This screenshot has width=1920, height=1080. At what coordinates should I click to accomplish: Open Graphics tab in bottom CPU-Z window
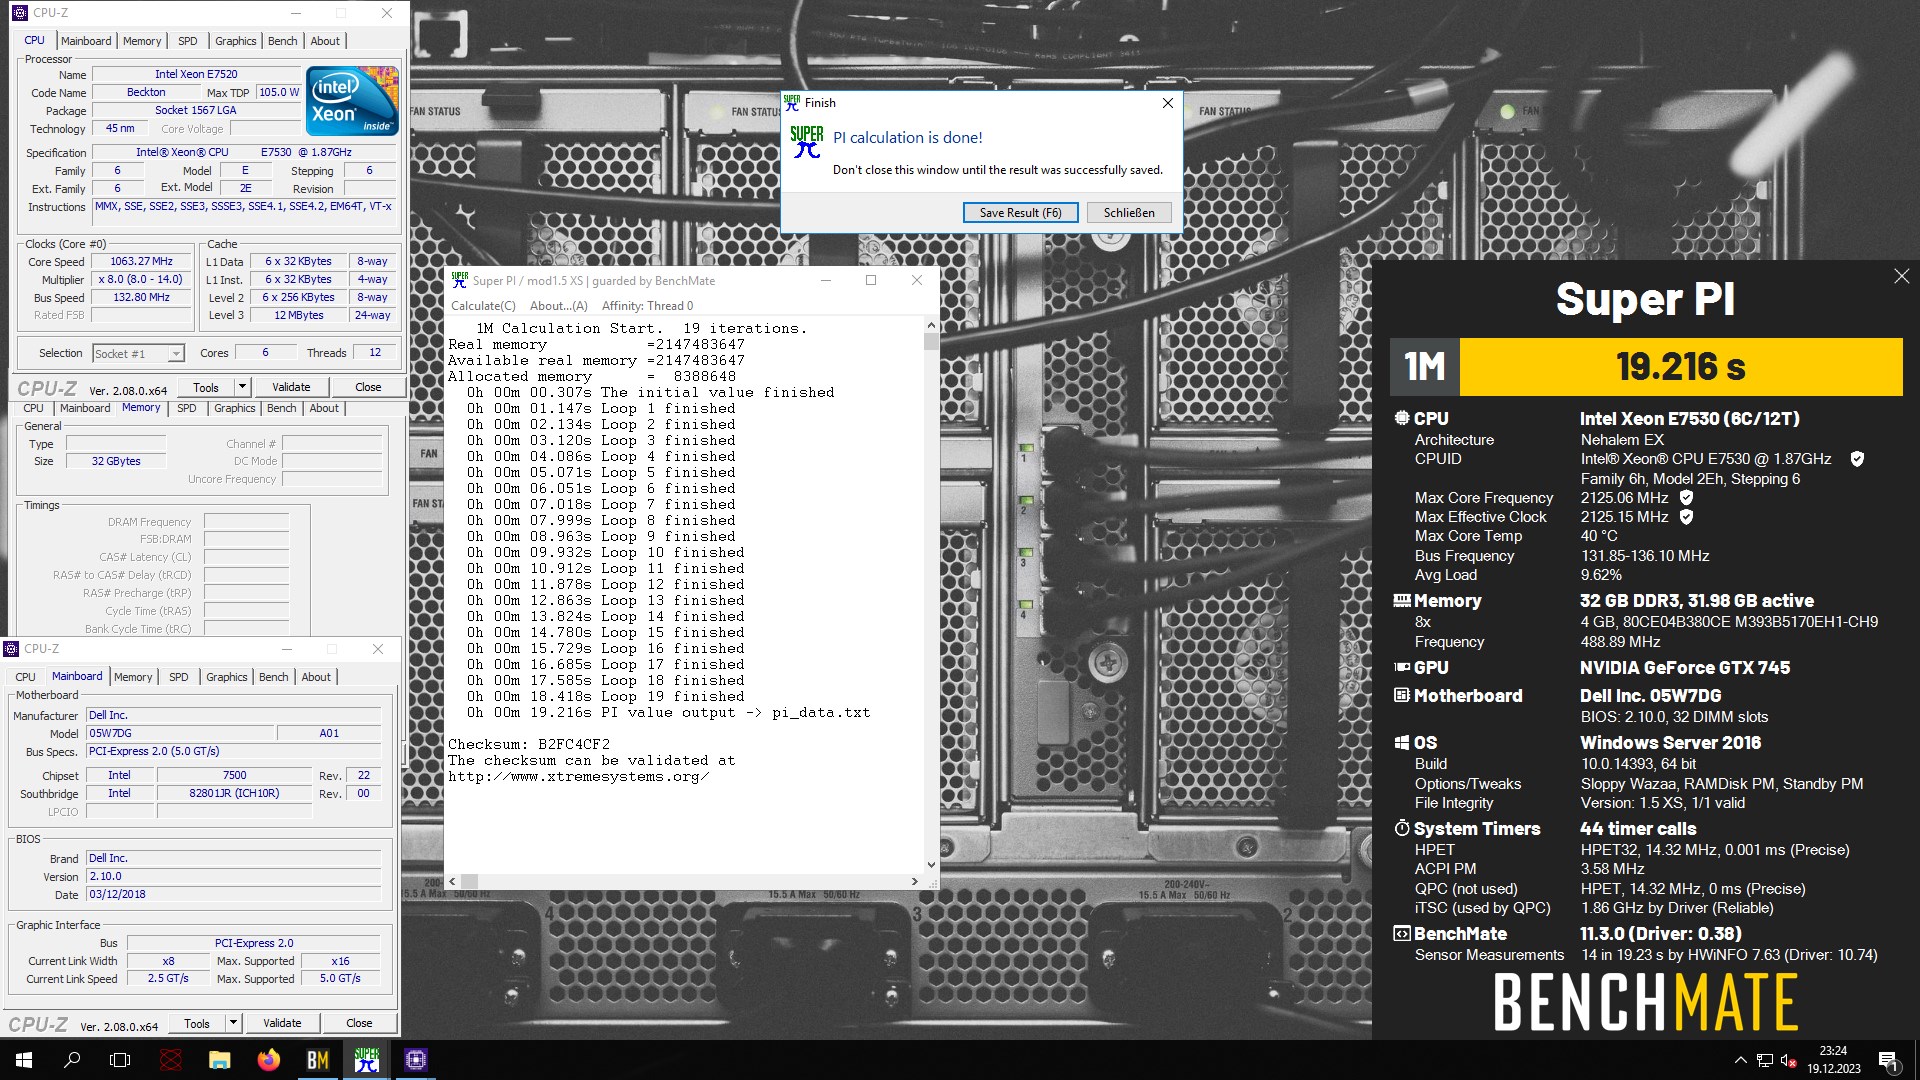pyautogui.click(x=226, y=677)
